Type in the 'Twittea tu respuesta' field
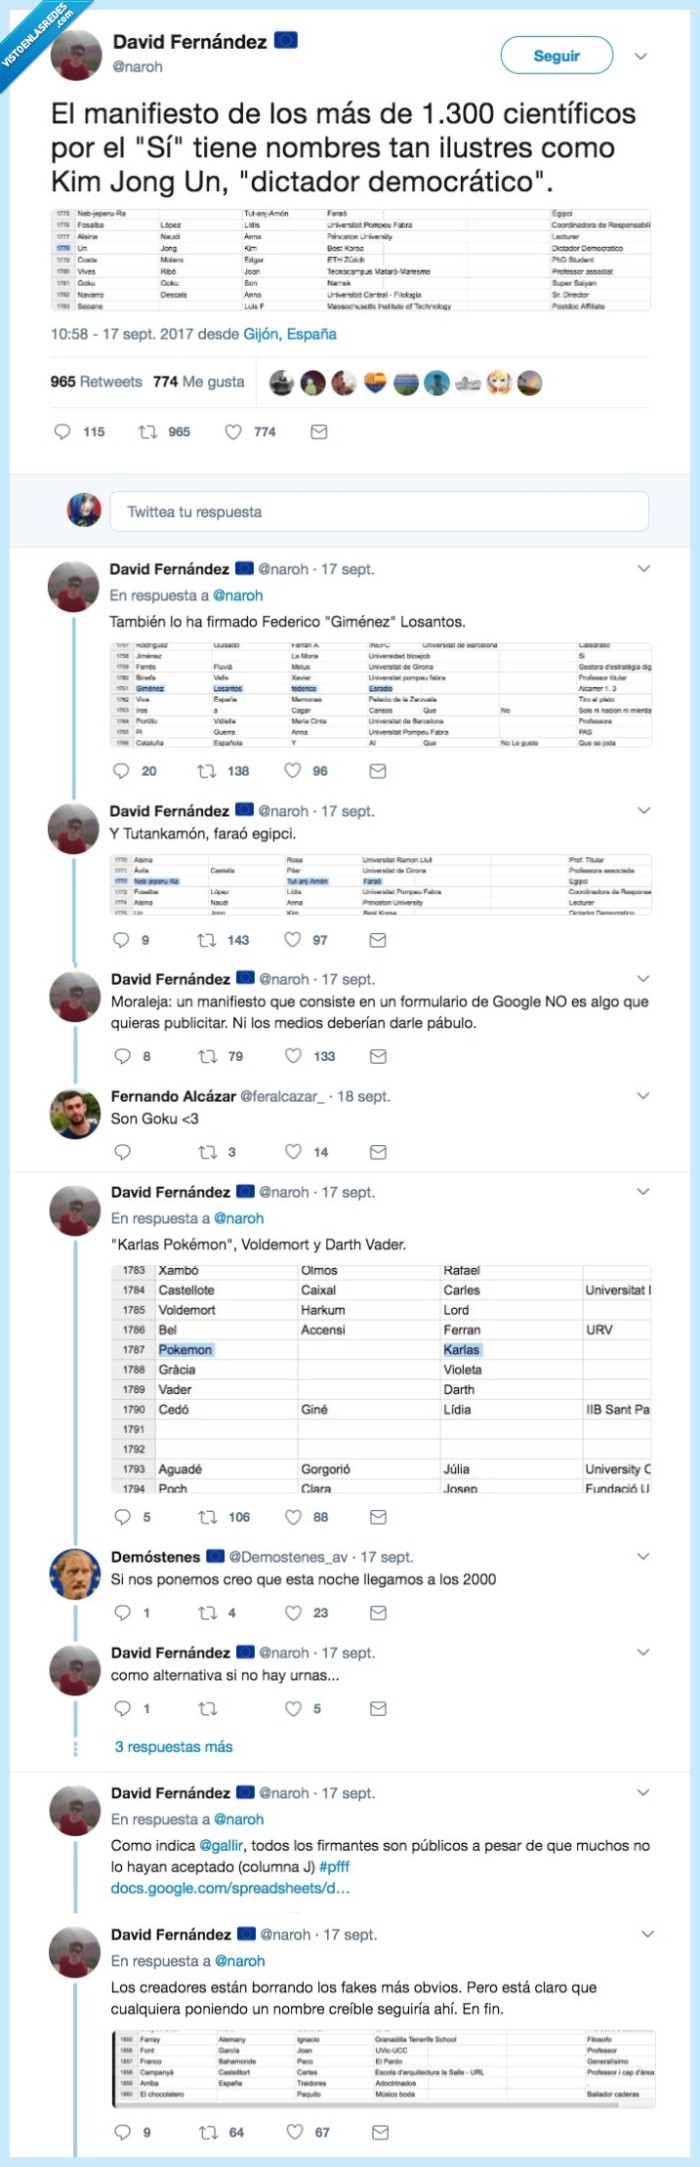 378,512
